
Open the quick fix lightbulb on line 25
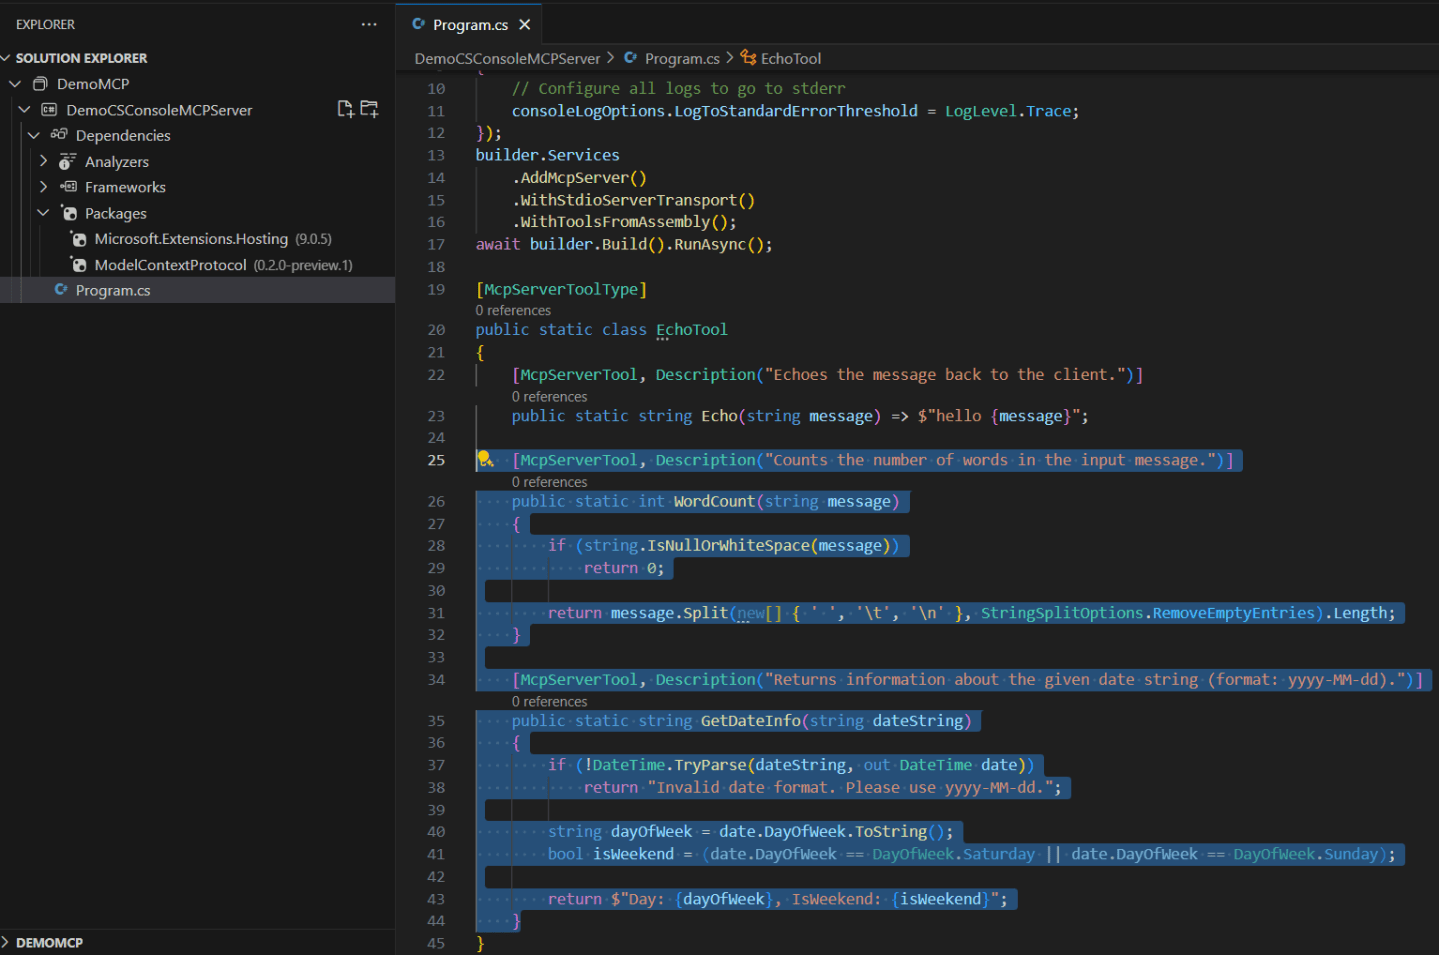point(486,460)
